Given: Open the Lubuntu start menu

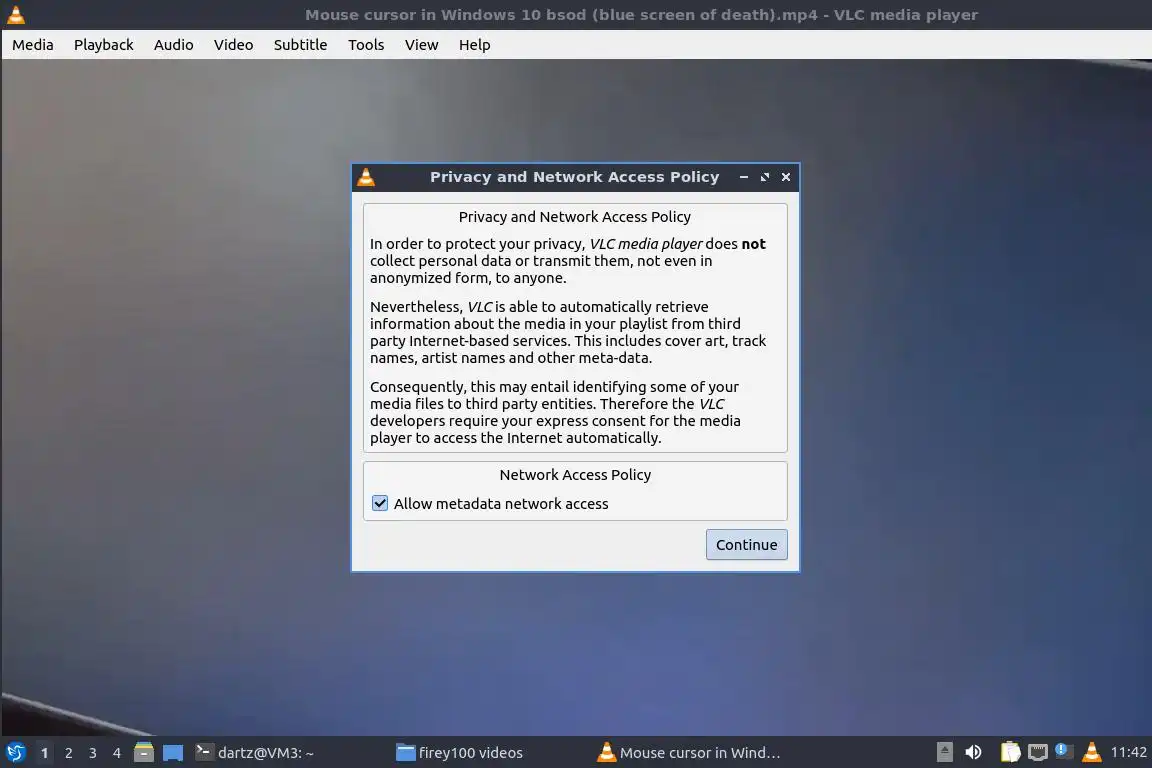Looking at the screenshot, I should coord(15,753).
